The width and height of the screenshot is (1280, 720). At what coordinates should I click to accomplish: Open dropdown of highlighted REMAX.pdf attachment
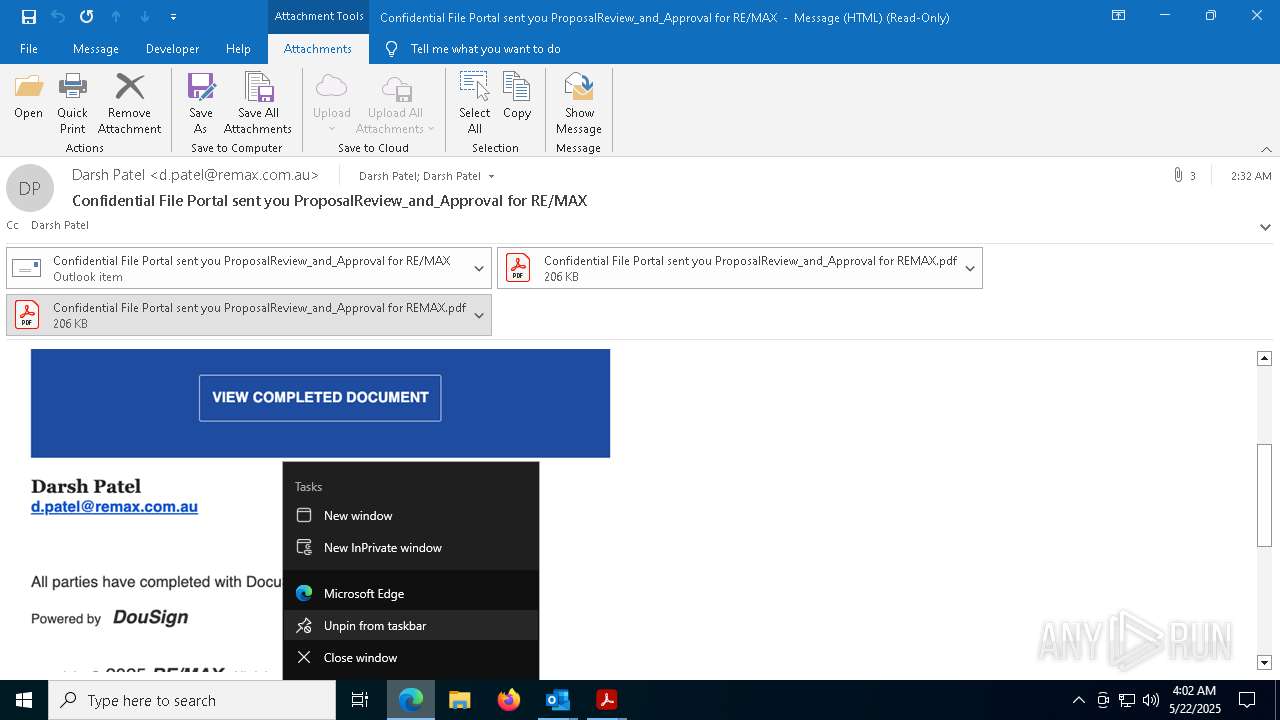click(x=479, y=315)
